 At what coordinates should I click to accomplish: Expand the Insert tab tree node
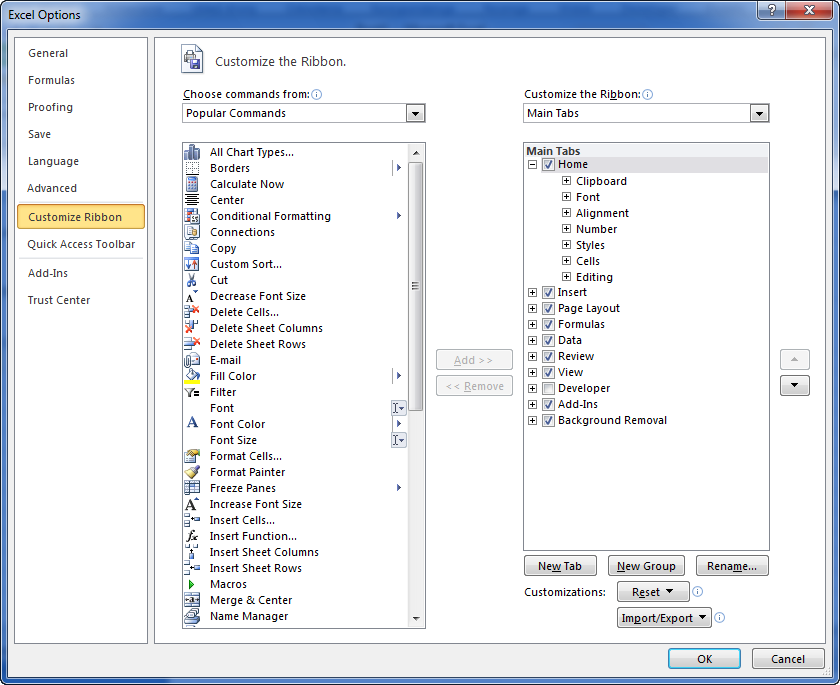point(532,292)
